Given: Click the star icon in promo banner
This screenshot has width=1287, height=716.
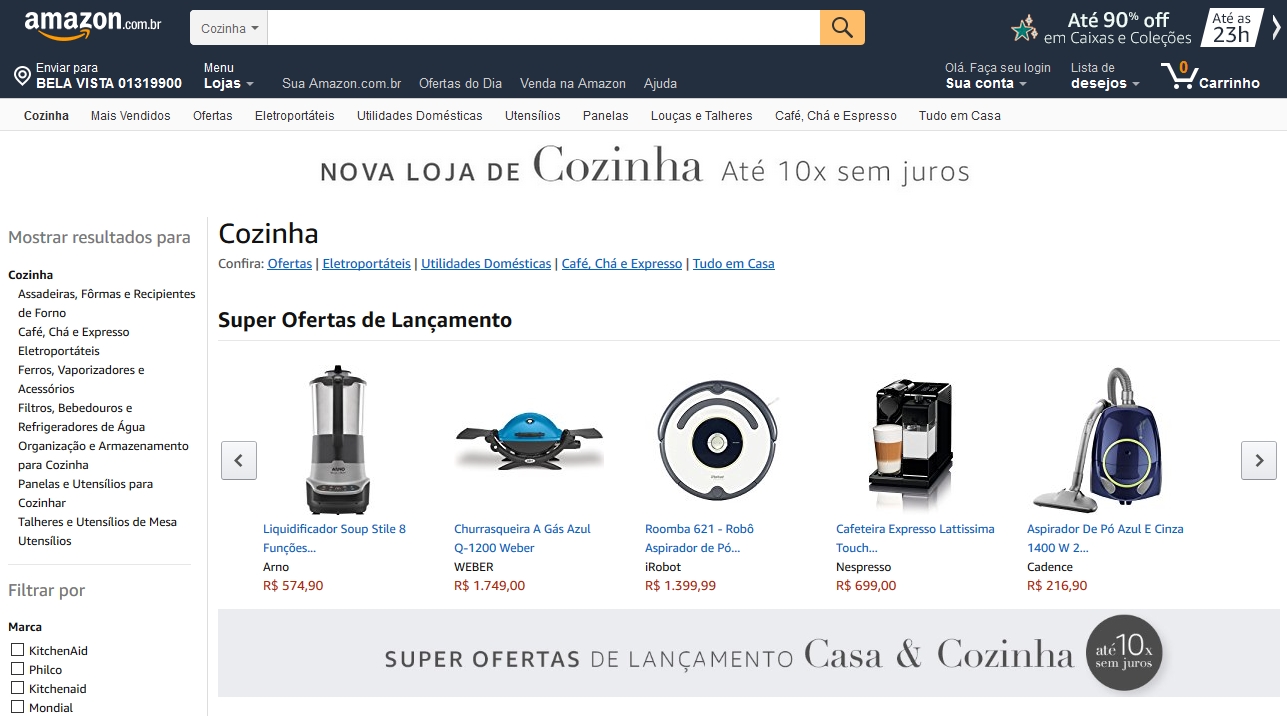Looking at the screenshot, I should click(1024, 28).
